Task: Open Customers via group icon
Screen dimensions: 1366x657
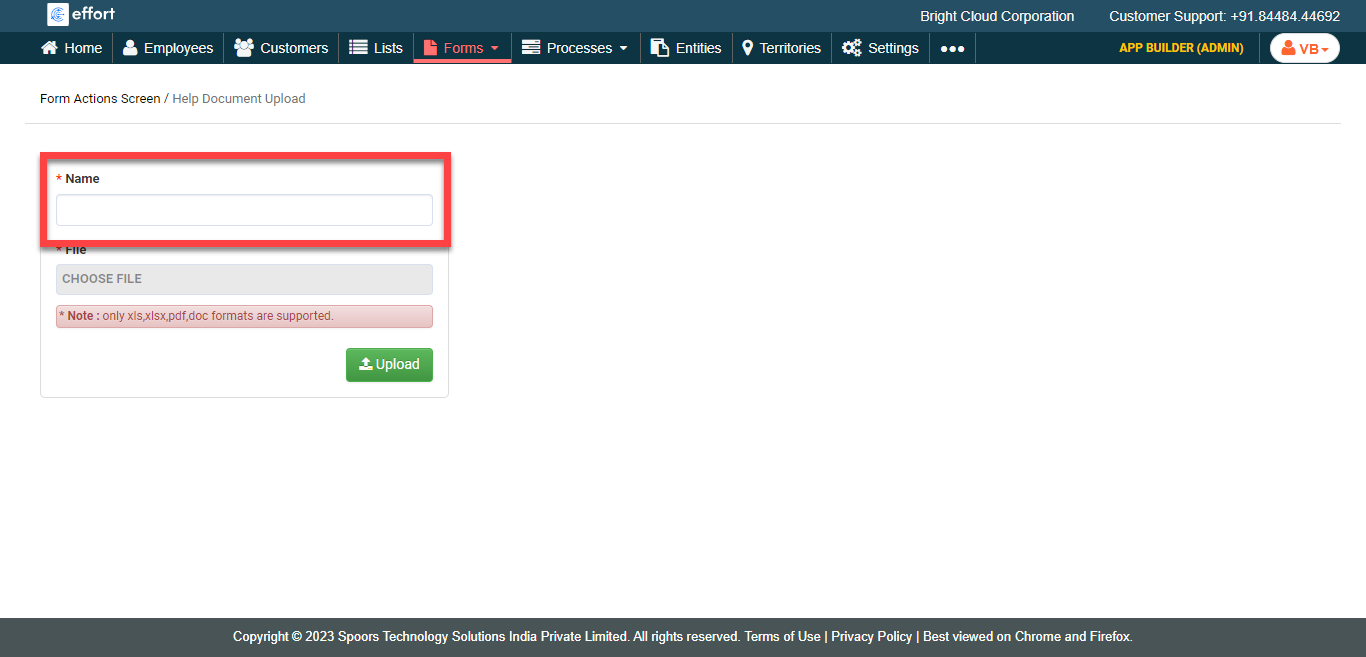Action: pyautogui.click(x=243, y=48)
